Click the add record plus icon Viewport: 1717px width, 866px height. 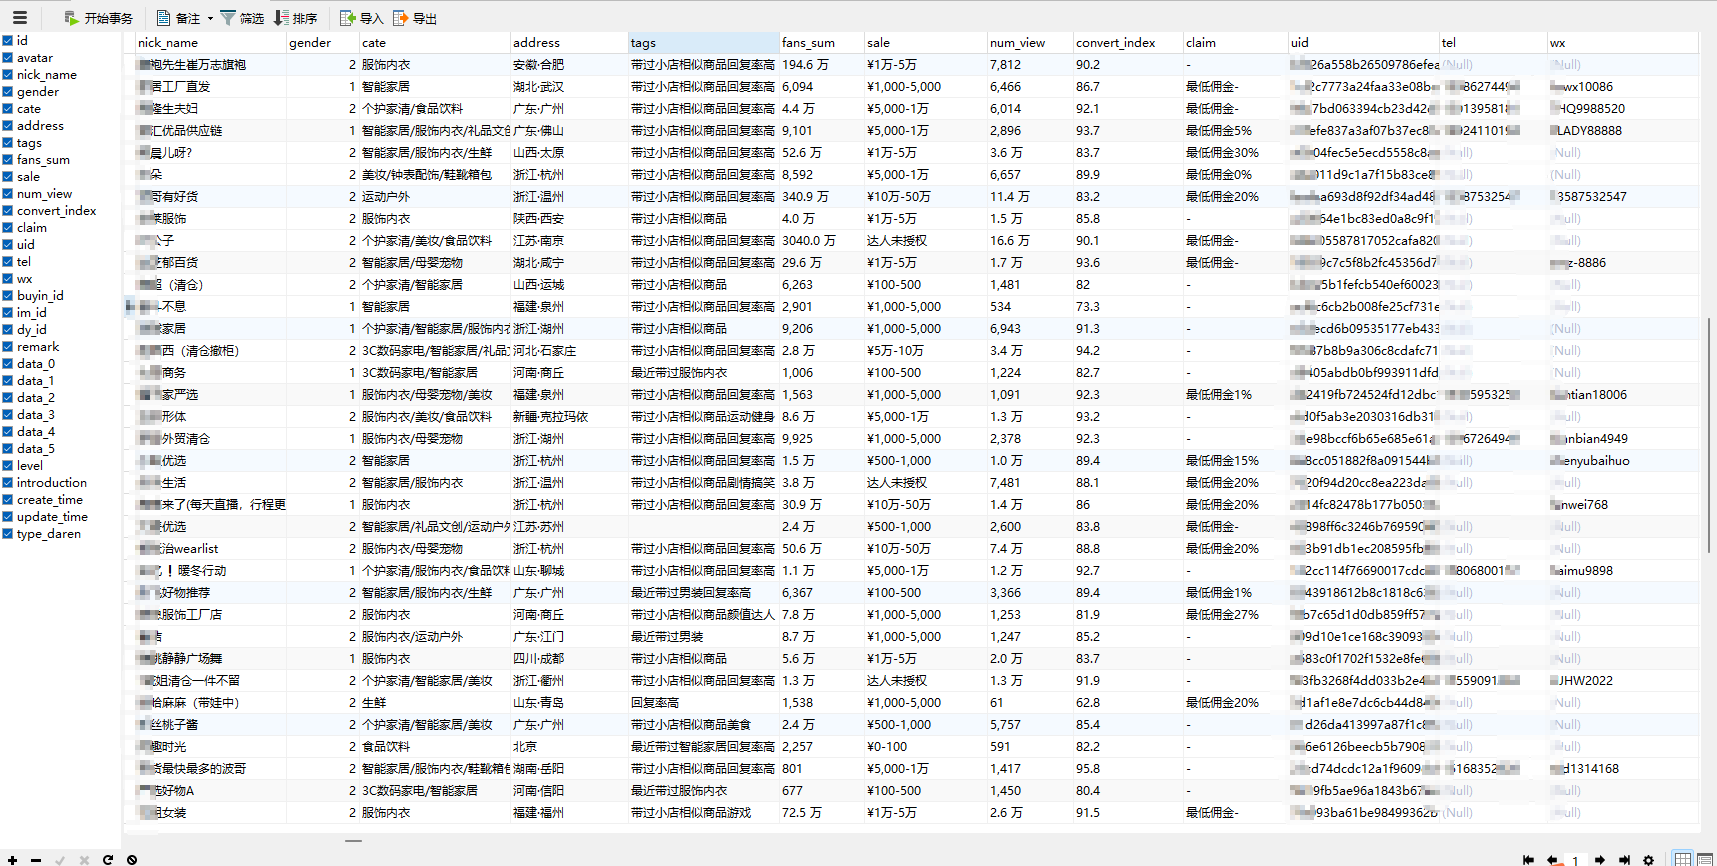click(x=12, y=860)
